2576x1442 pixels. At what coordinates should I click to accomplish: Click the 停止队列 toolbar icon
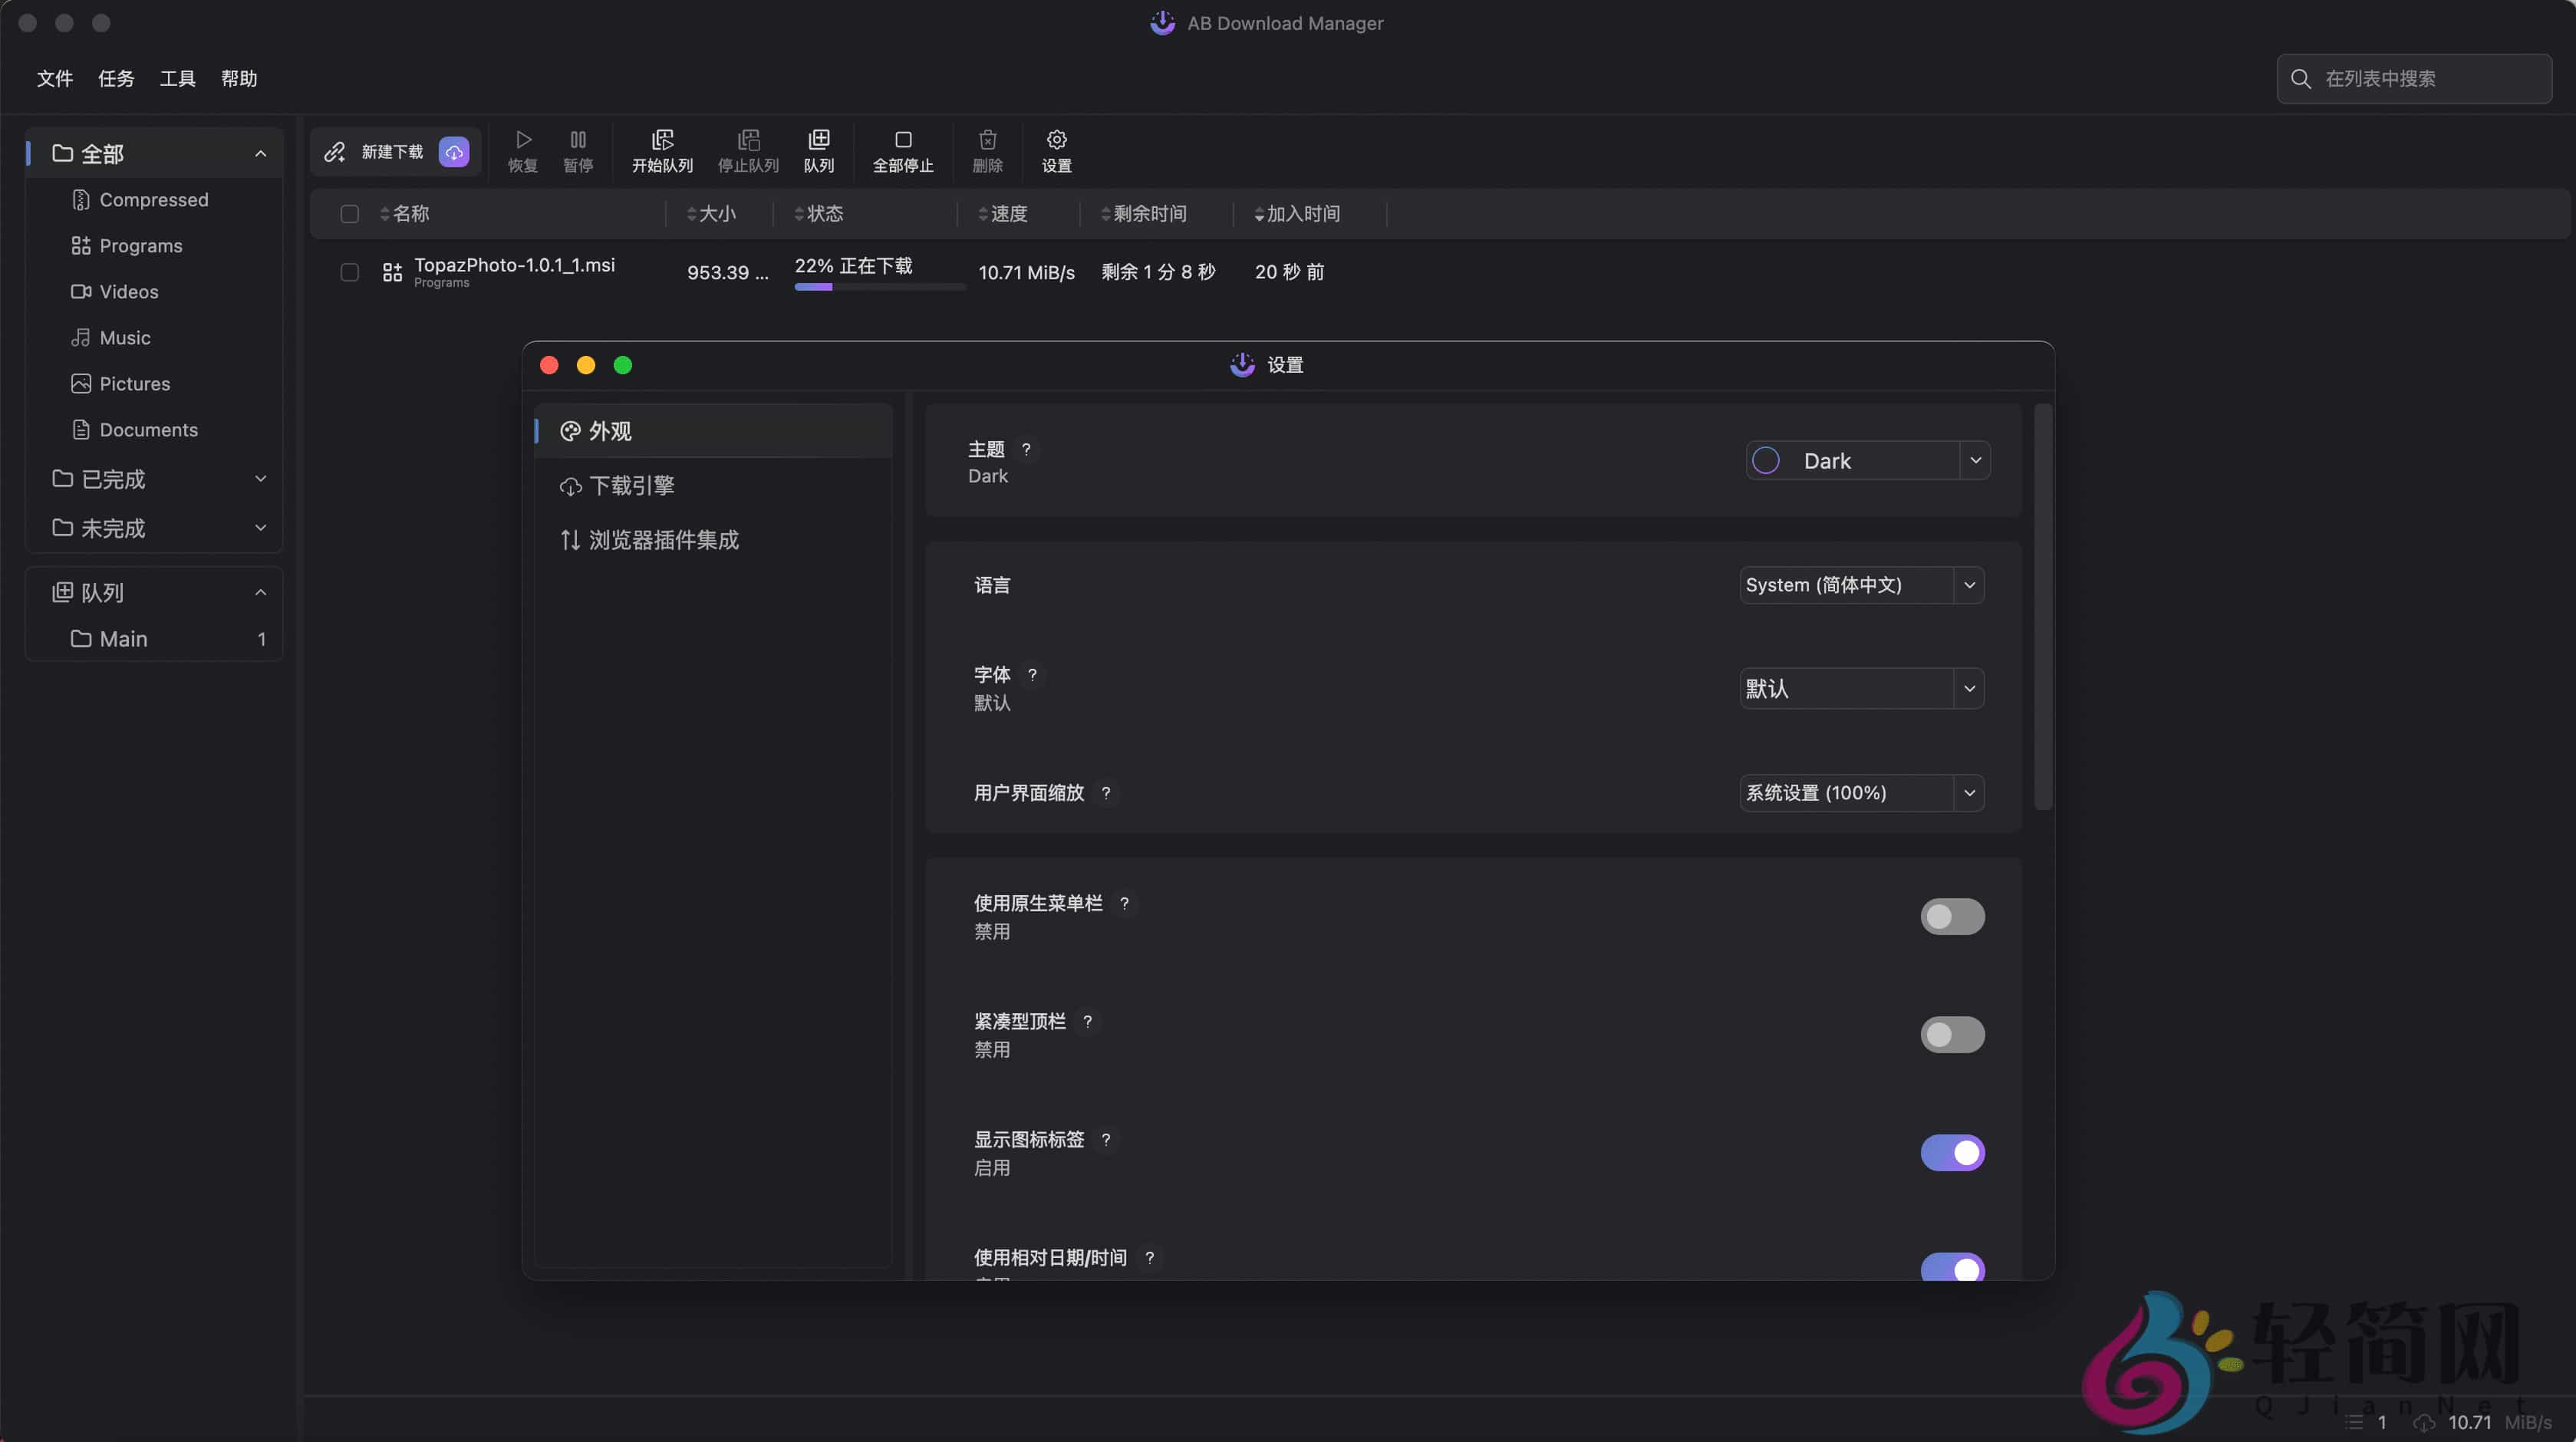[747, 150]
